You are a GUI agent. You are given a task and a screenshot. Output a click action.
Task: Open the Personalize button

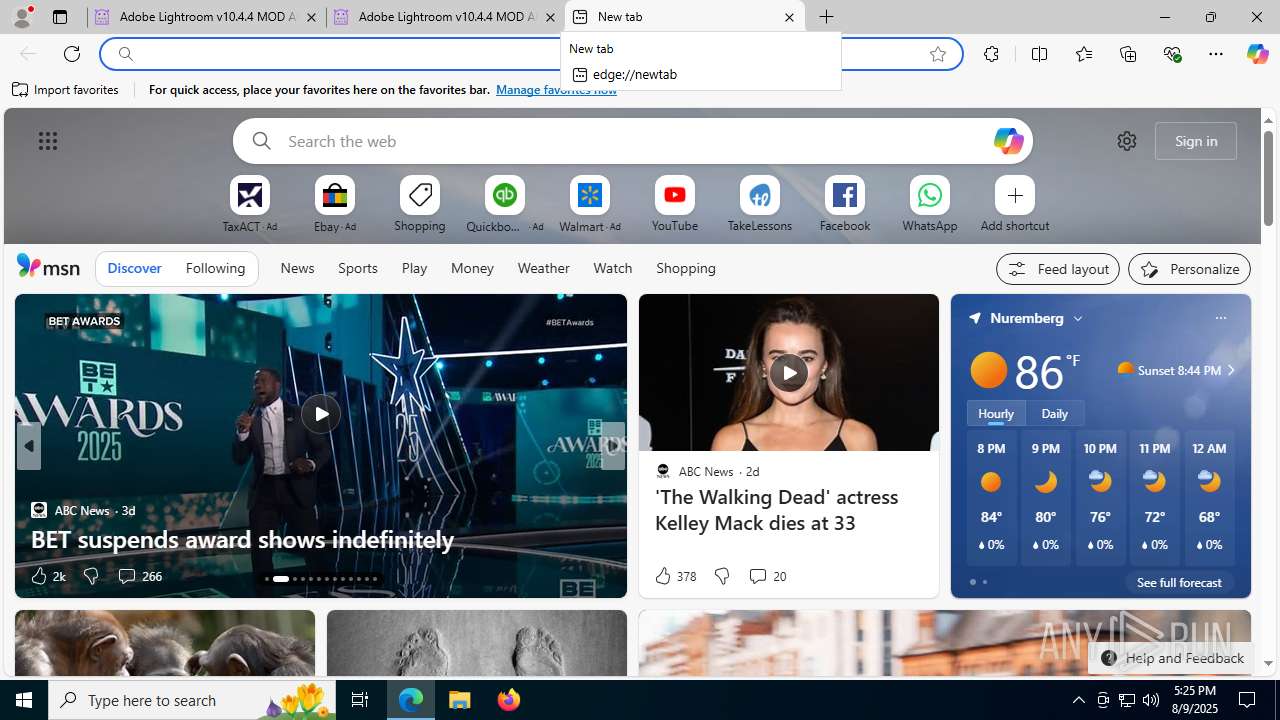1189,269
